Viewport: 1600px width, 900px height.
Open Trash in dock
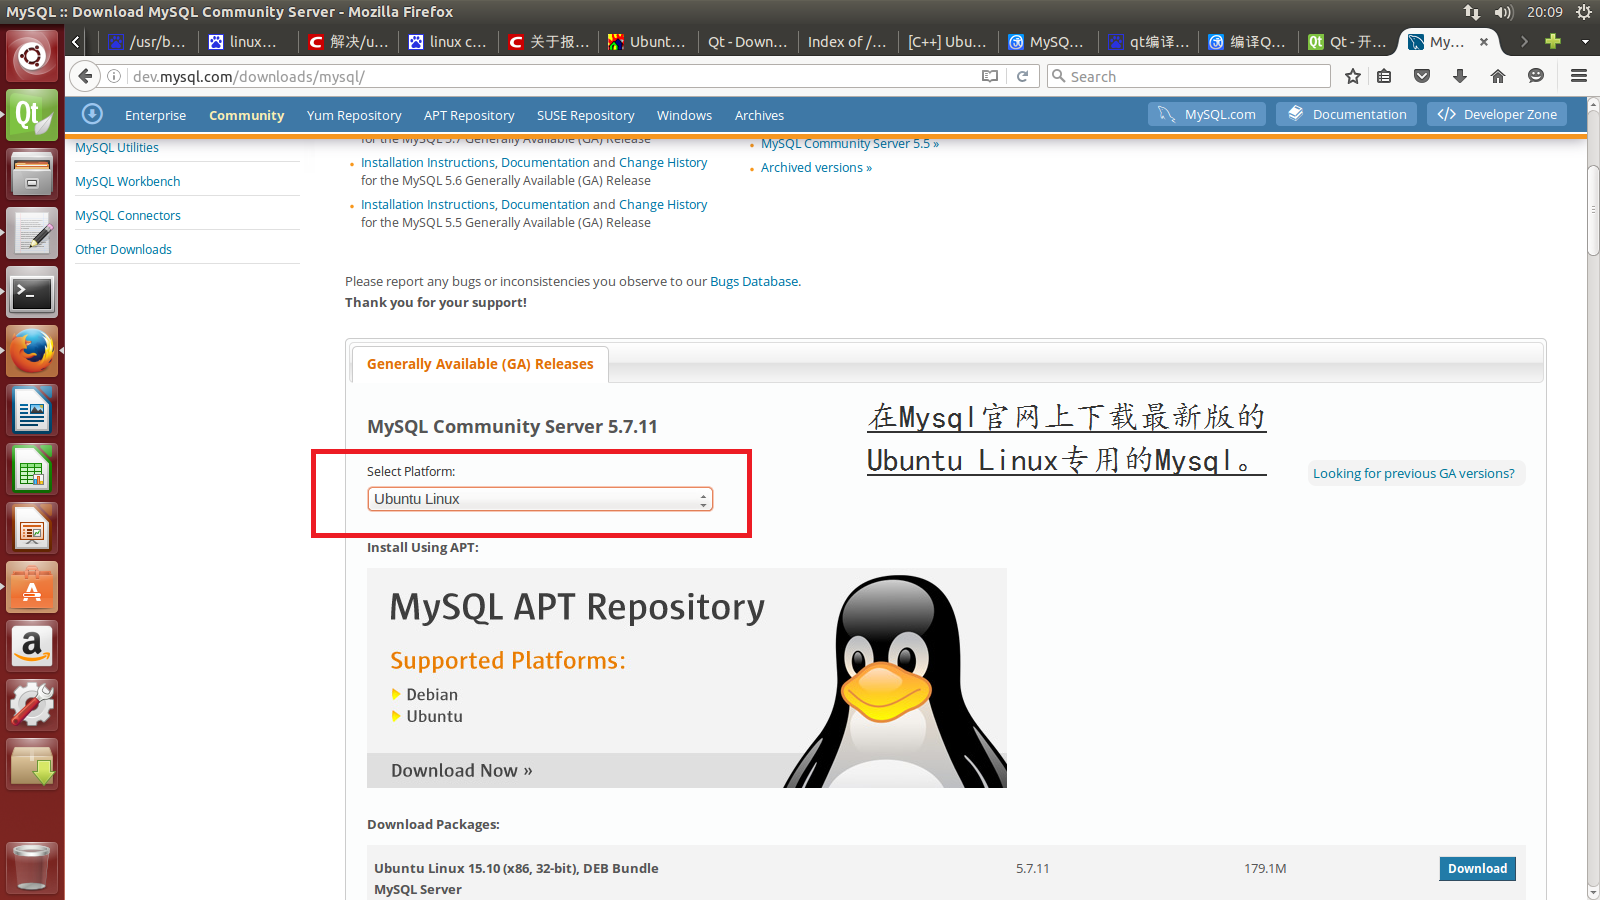32,867
